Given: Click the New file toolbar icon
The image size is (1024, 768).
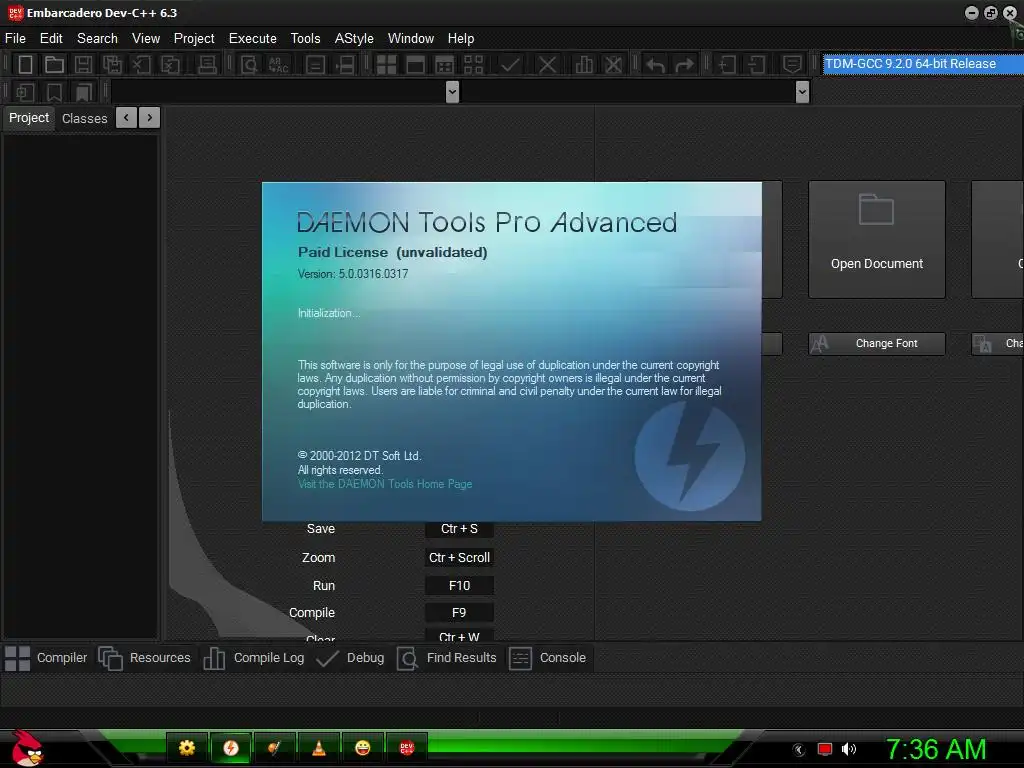Looking at the screenshot, I should click(x=25, y=64).
